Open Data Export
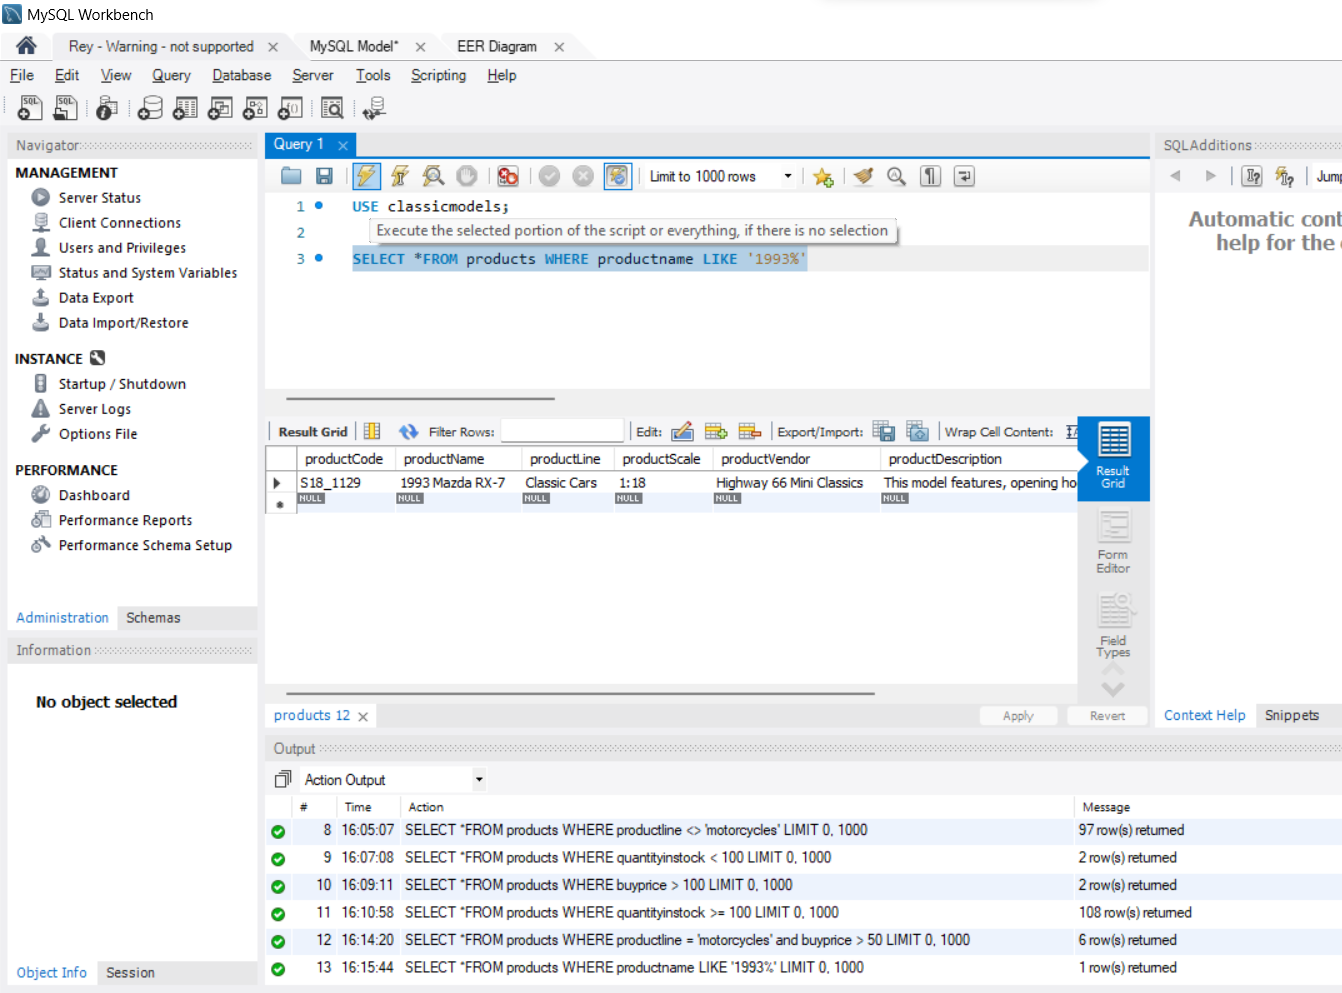1342x993 pixels. click(96, 297)
